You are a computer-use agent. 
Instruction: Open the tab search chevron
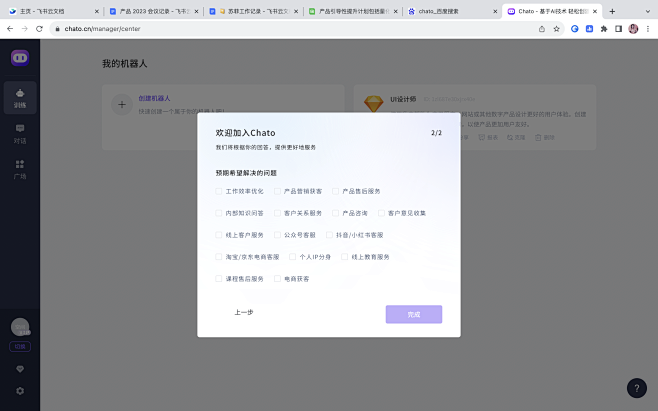[648, 11]
